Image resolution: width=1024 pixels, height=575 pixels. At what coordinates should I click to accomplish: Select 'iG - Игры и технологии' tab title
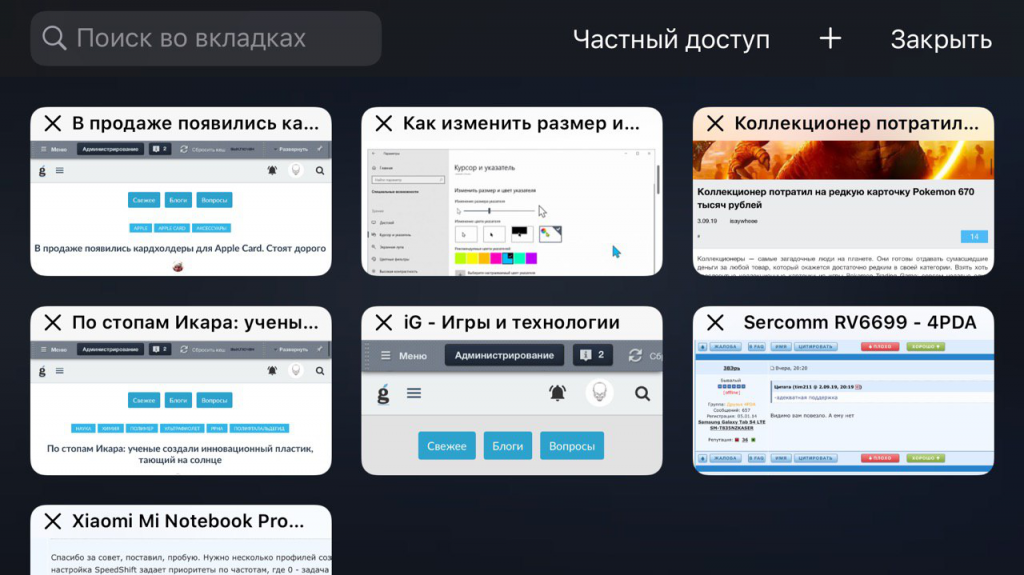pyautogui.click(x=511, y=322)
